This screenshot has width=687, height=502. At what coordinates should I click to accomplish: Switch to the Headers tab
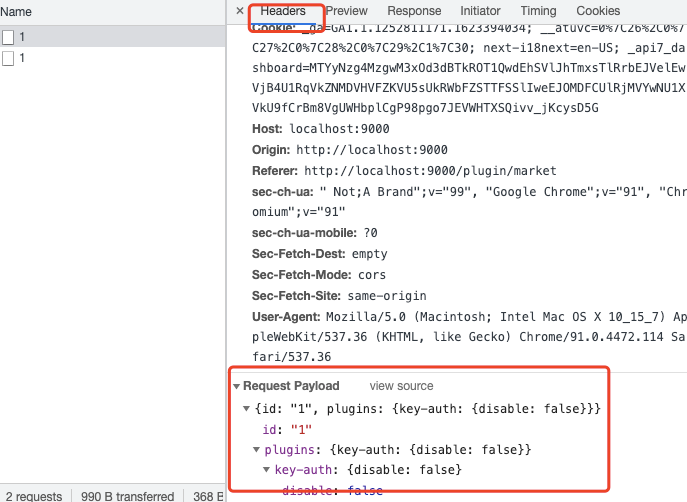[283, 11]
